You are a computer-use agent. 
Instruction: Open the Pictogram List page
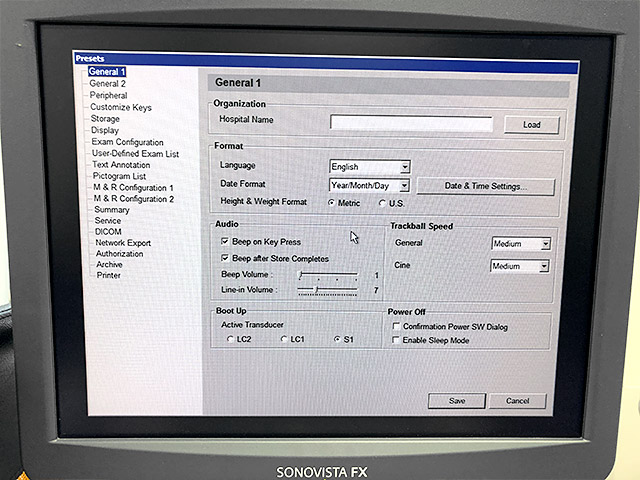point(119,176)
